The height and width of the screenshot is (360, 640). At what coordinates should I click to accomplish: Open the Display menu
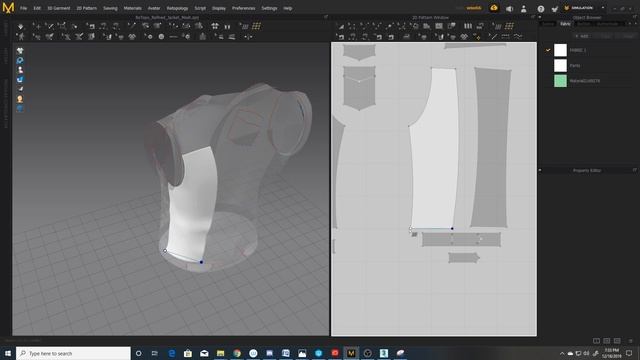(218, 8)
